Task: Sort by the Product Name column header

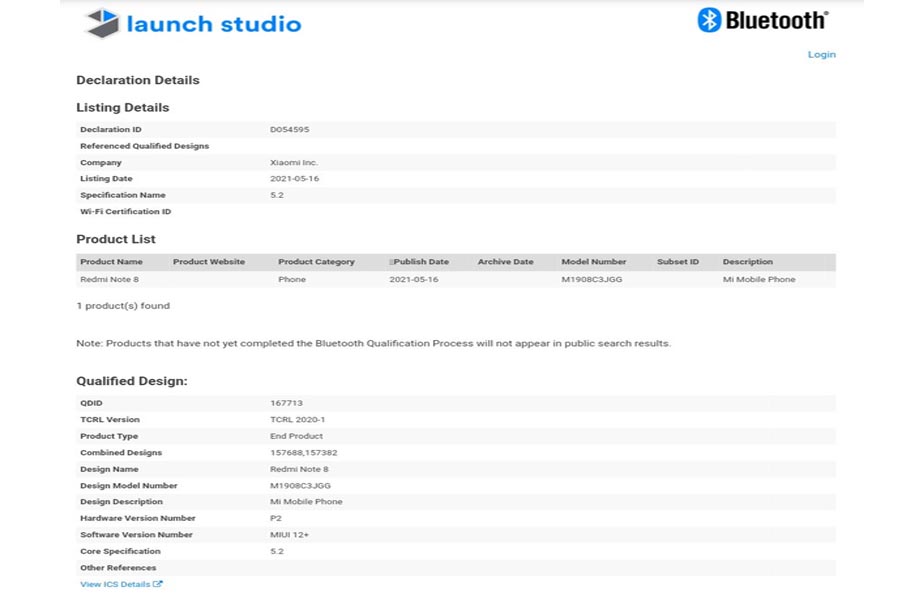Action: [x=113, y=261]
